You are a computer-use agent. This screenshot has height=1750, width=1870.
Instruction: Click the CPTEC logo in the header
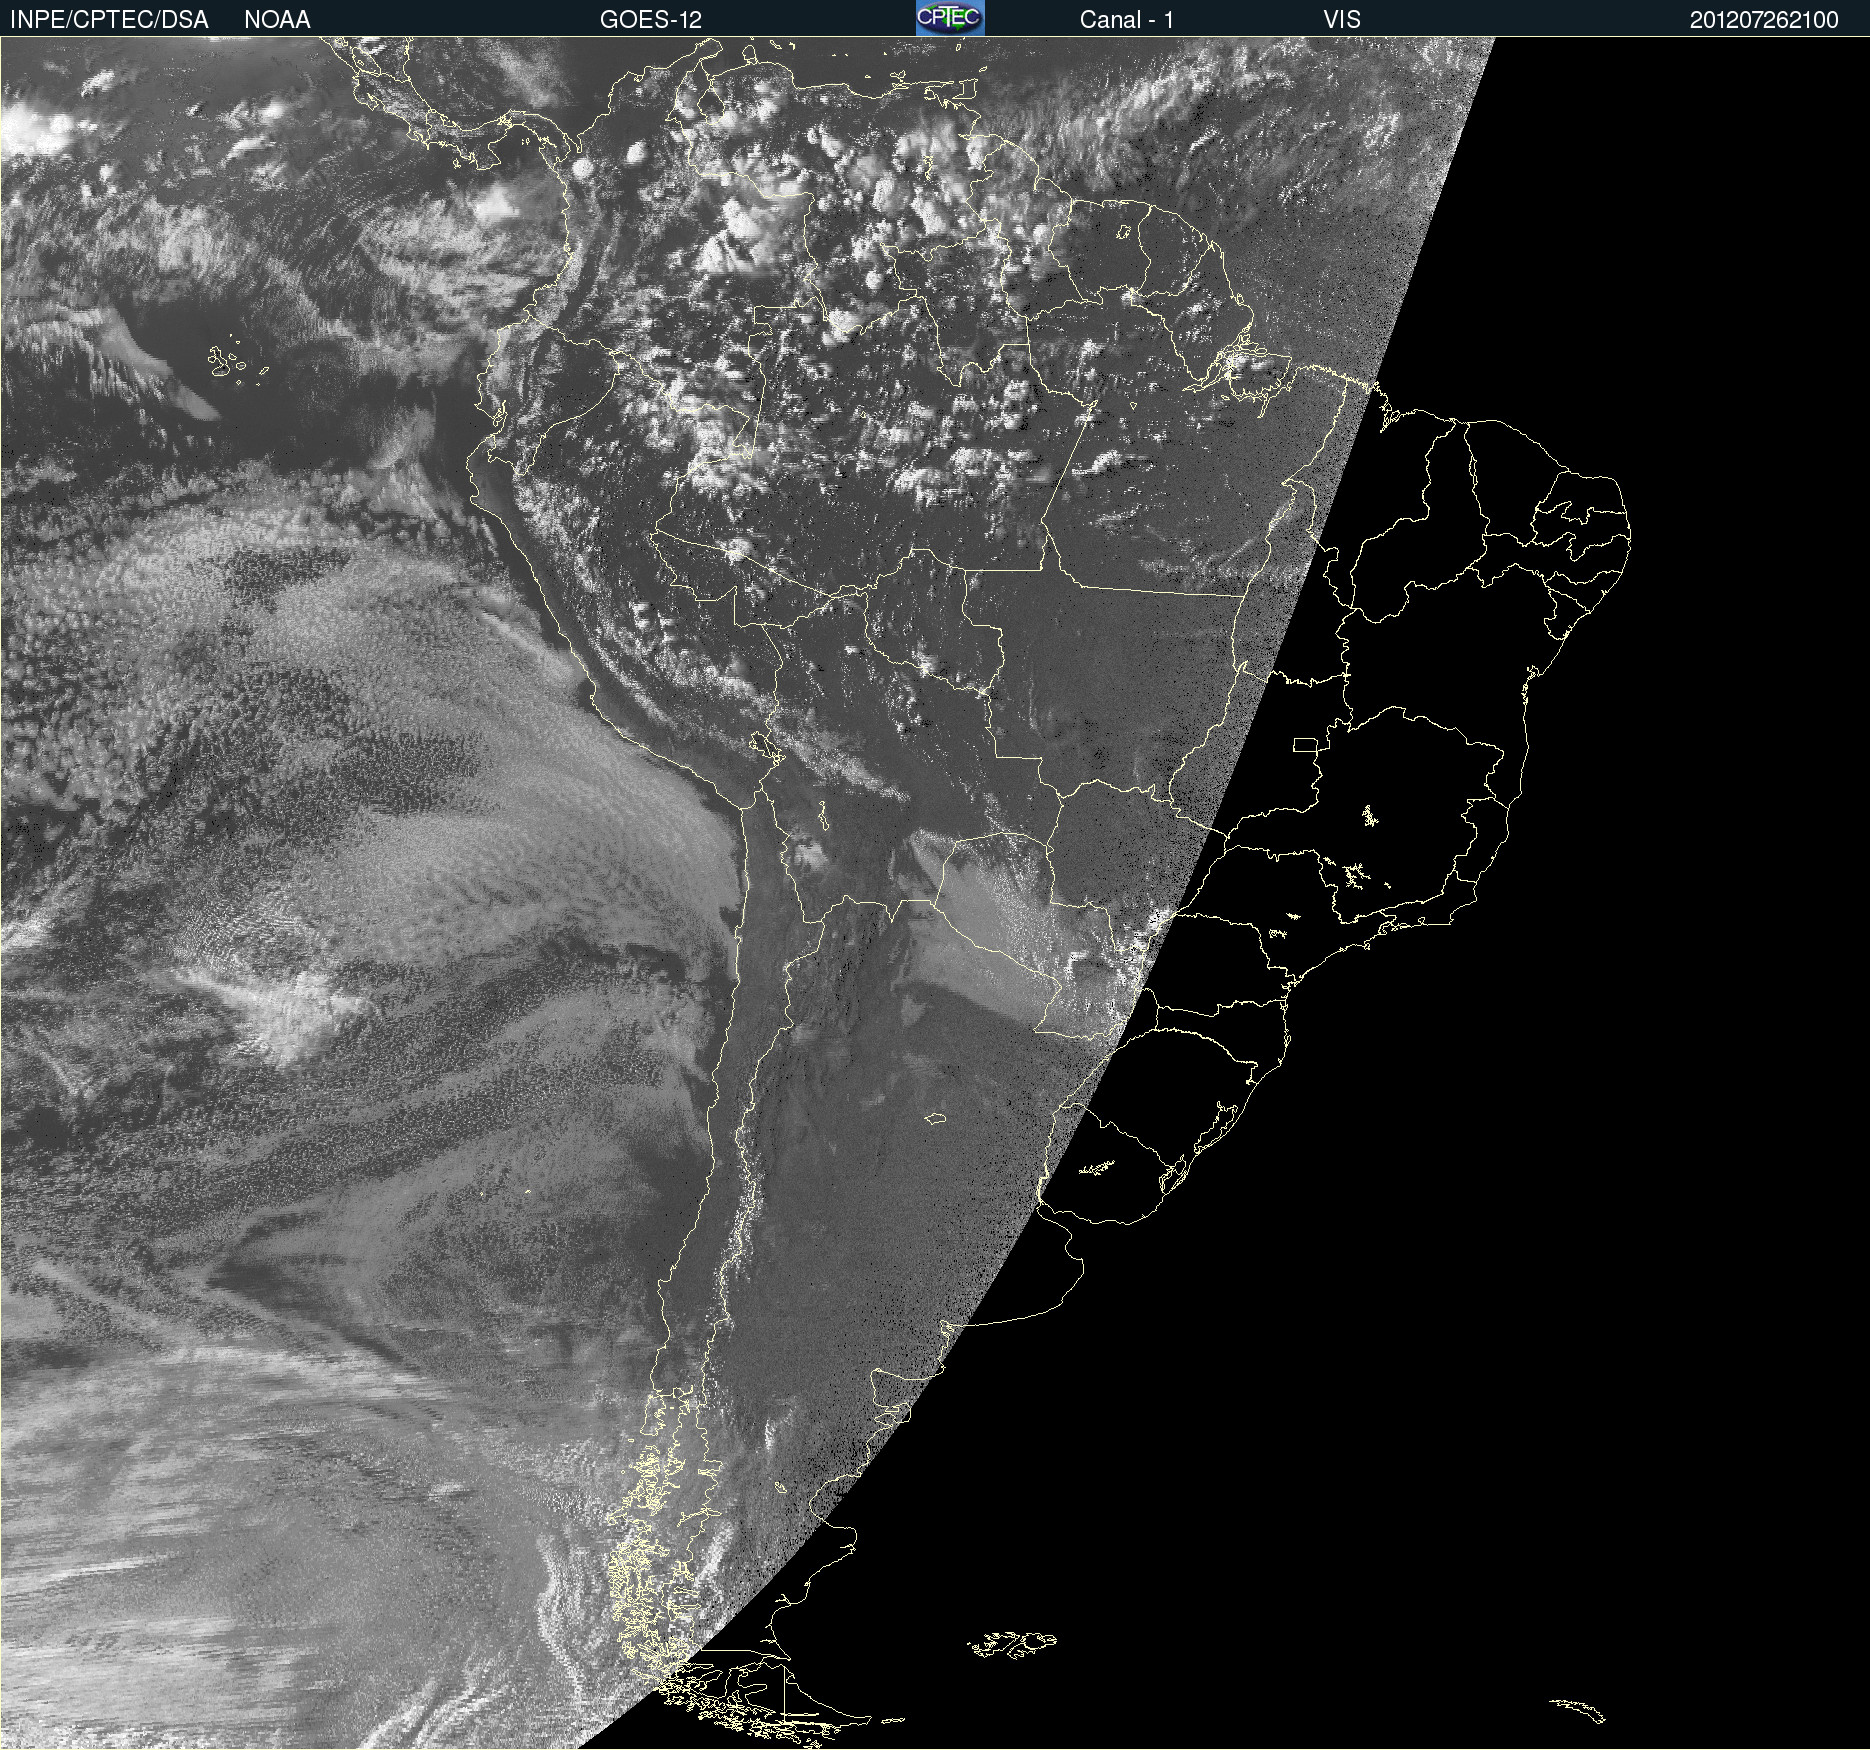pos(950,18)
